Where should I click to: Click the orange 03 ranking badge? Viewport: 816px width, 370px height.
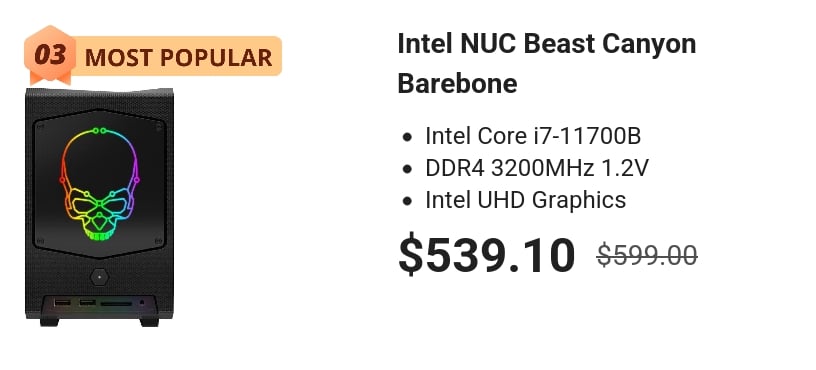50,55
